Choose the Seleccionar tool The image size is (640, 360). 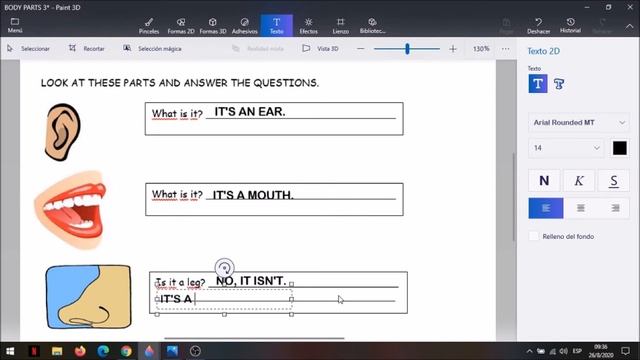pyautogui.click(x=29, y=49)
